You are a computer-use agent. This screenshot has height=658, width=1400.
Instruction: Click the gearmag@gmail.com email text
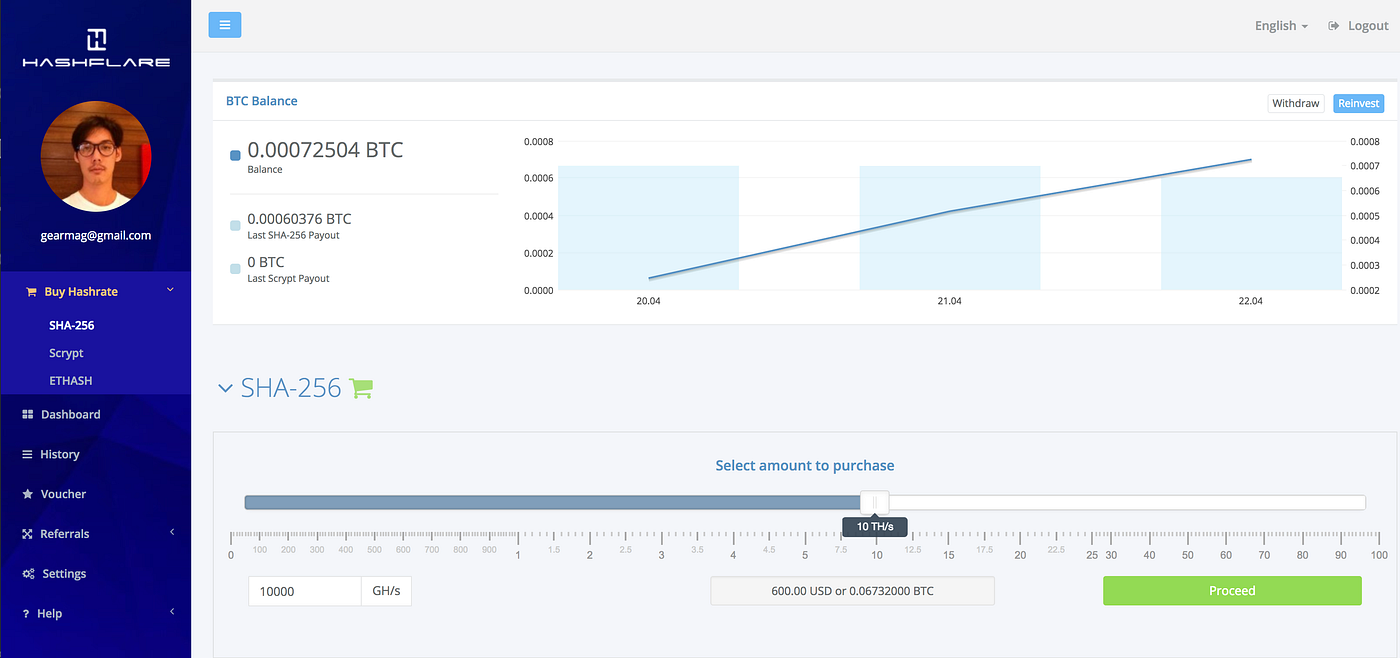click(97, 236)
